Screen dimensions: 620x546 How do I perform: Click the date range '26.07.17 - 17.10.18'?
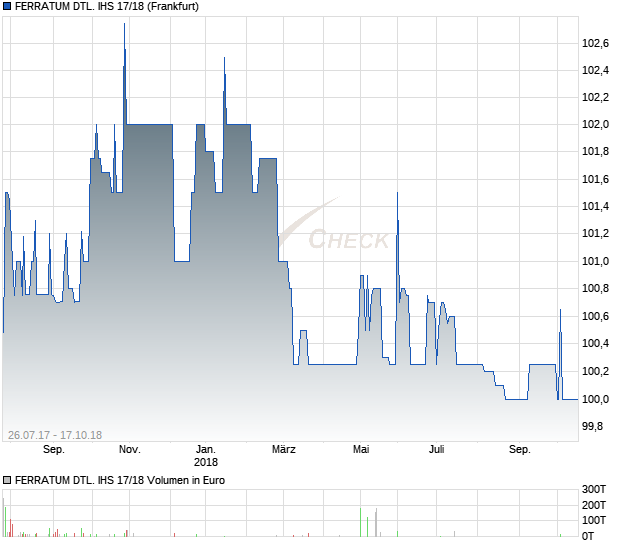[x=55, y=435]
